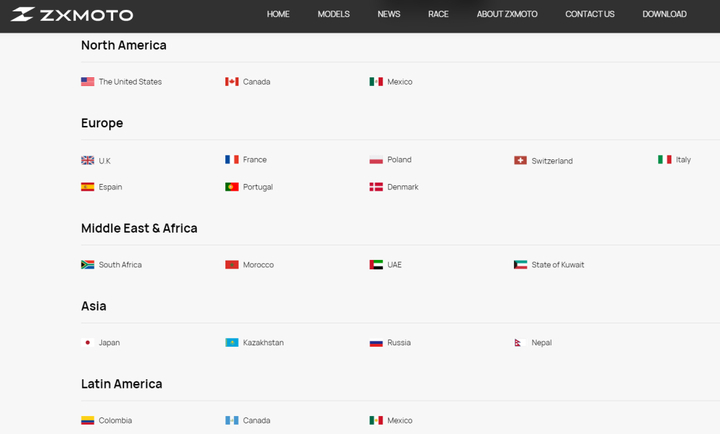Click the Denmark flag icon
Screen dimensions: 720x434
pos(376,187)
